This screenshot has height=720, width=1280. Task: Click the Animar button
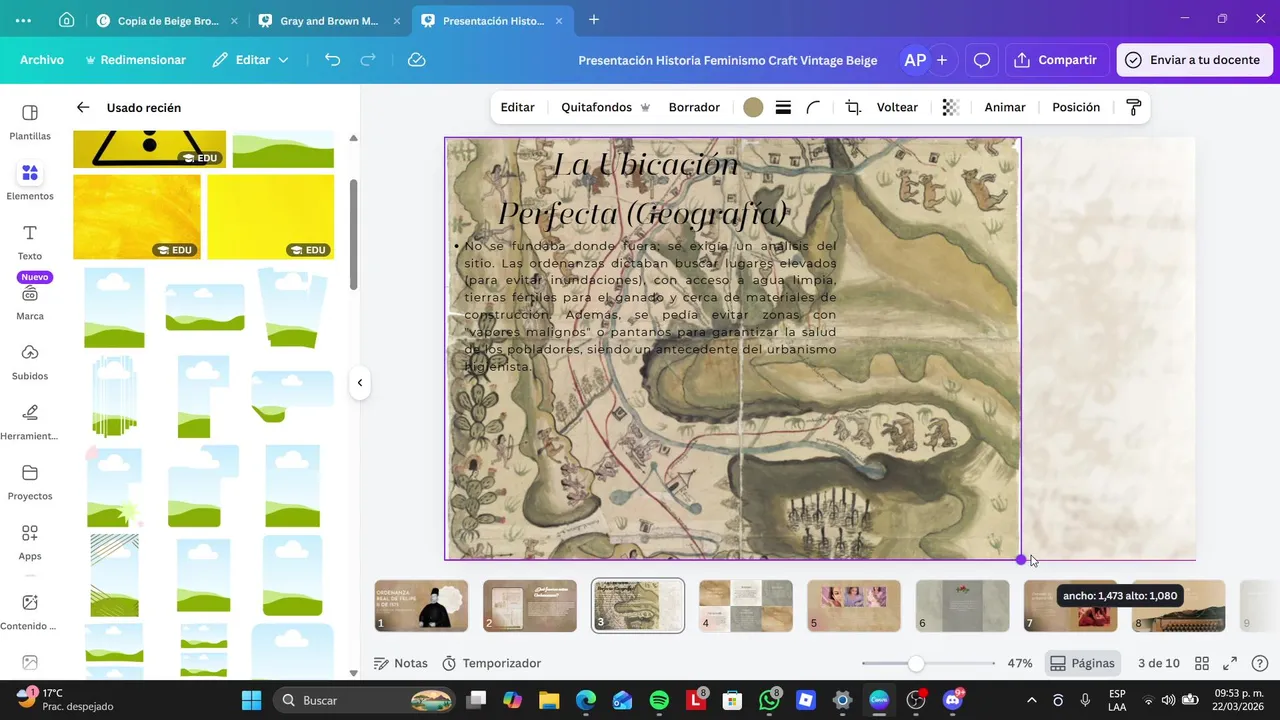pos(1005,107)
